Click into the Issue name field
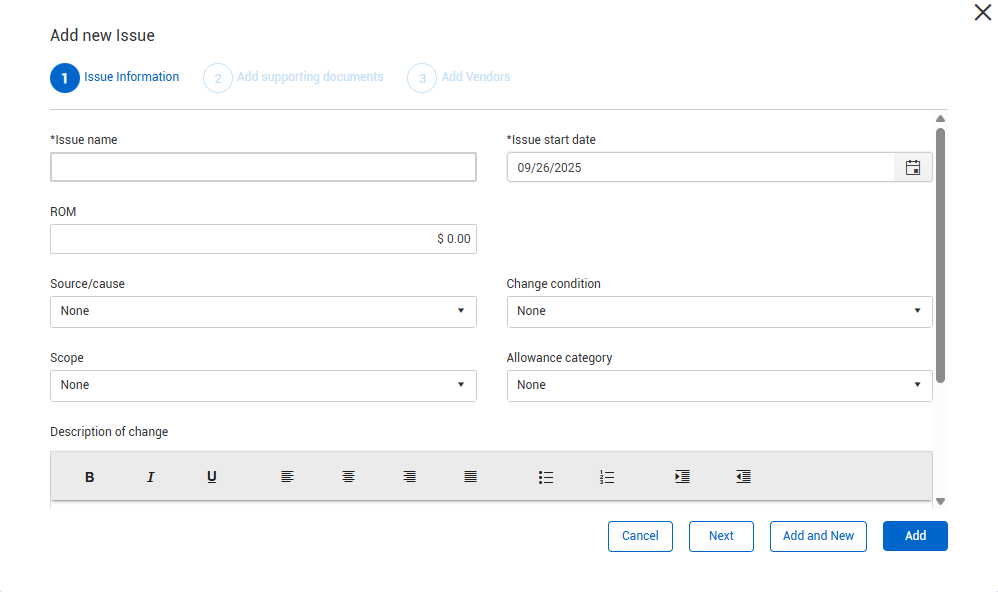 pyautogui.click(x=263, y=167)
